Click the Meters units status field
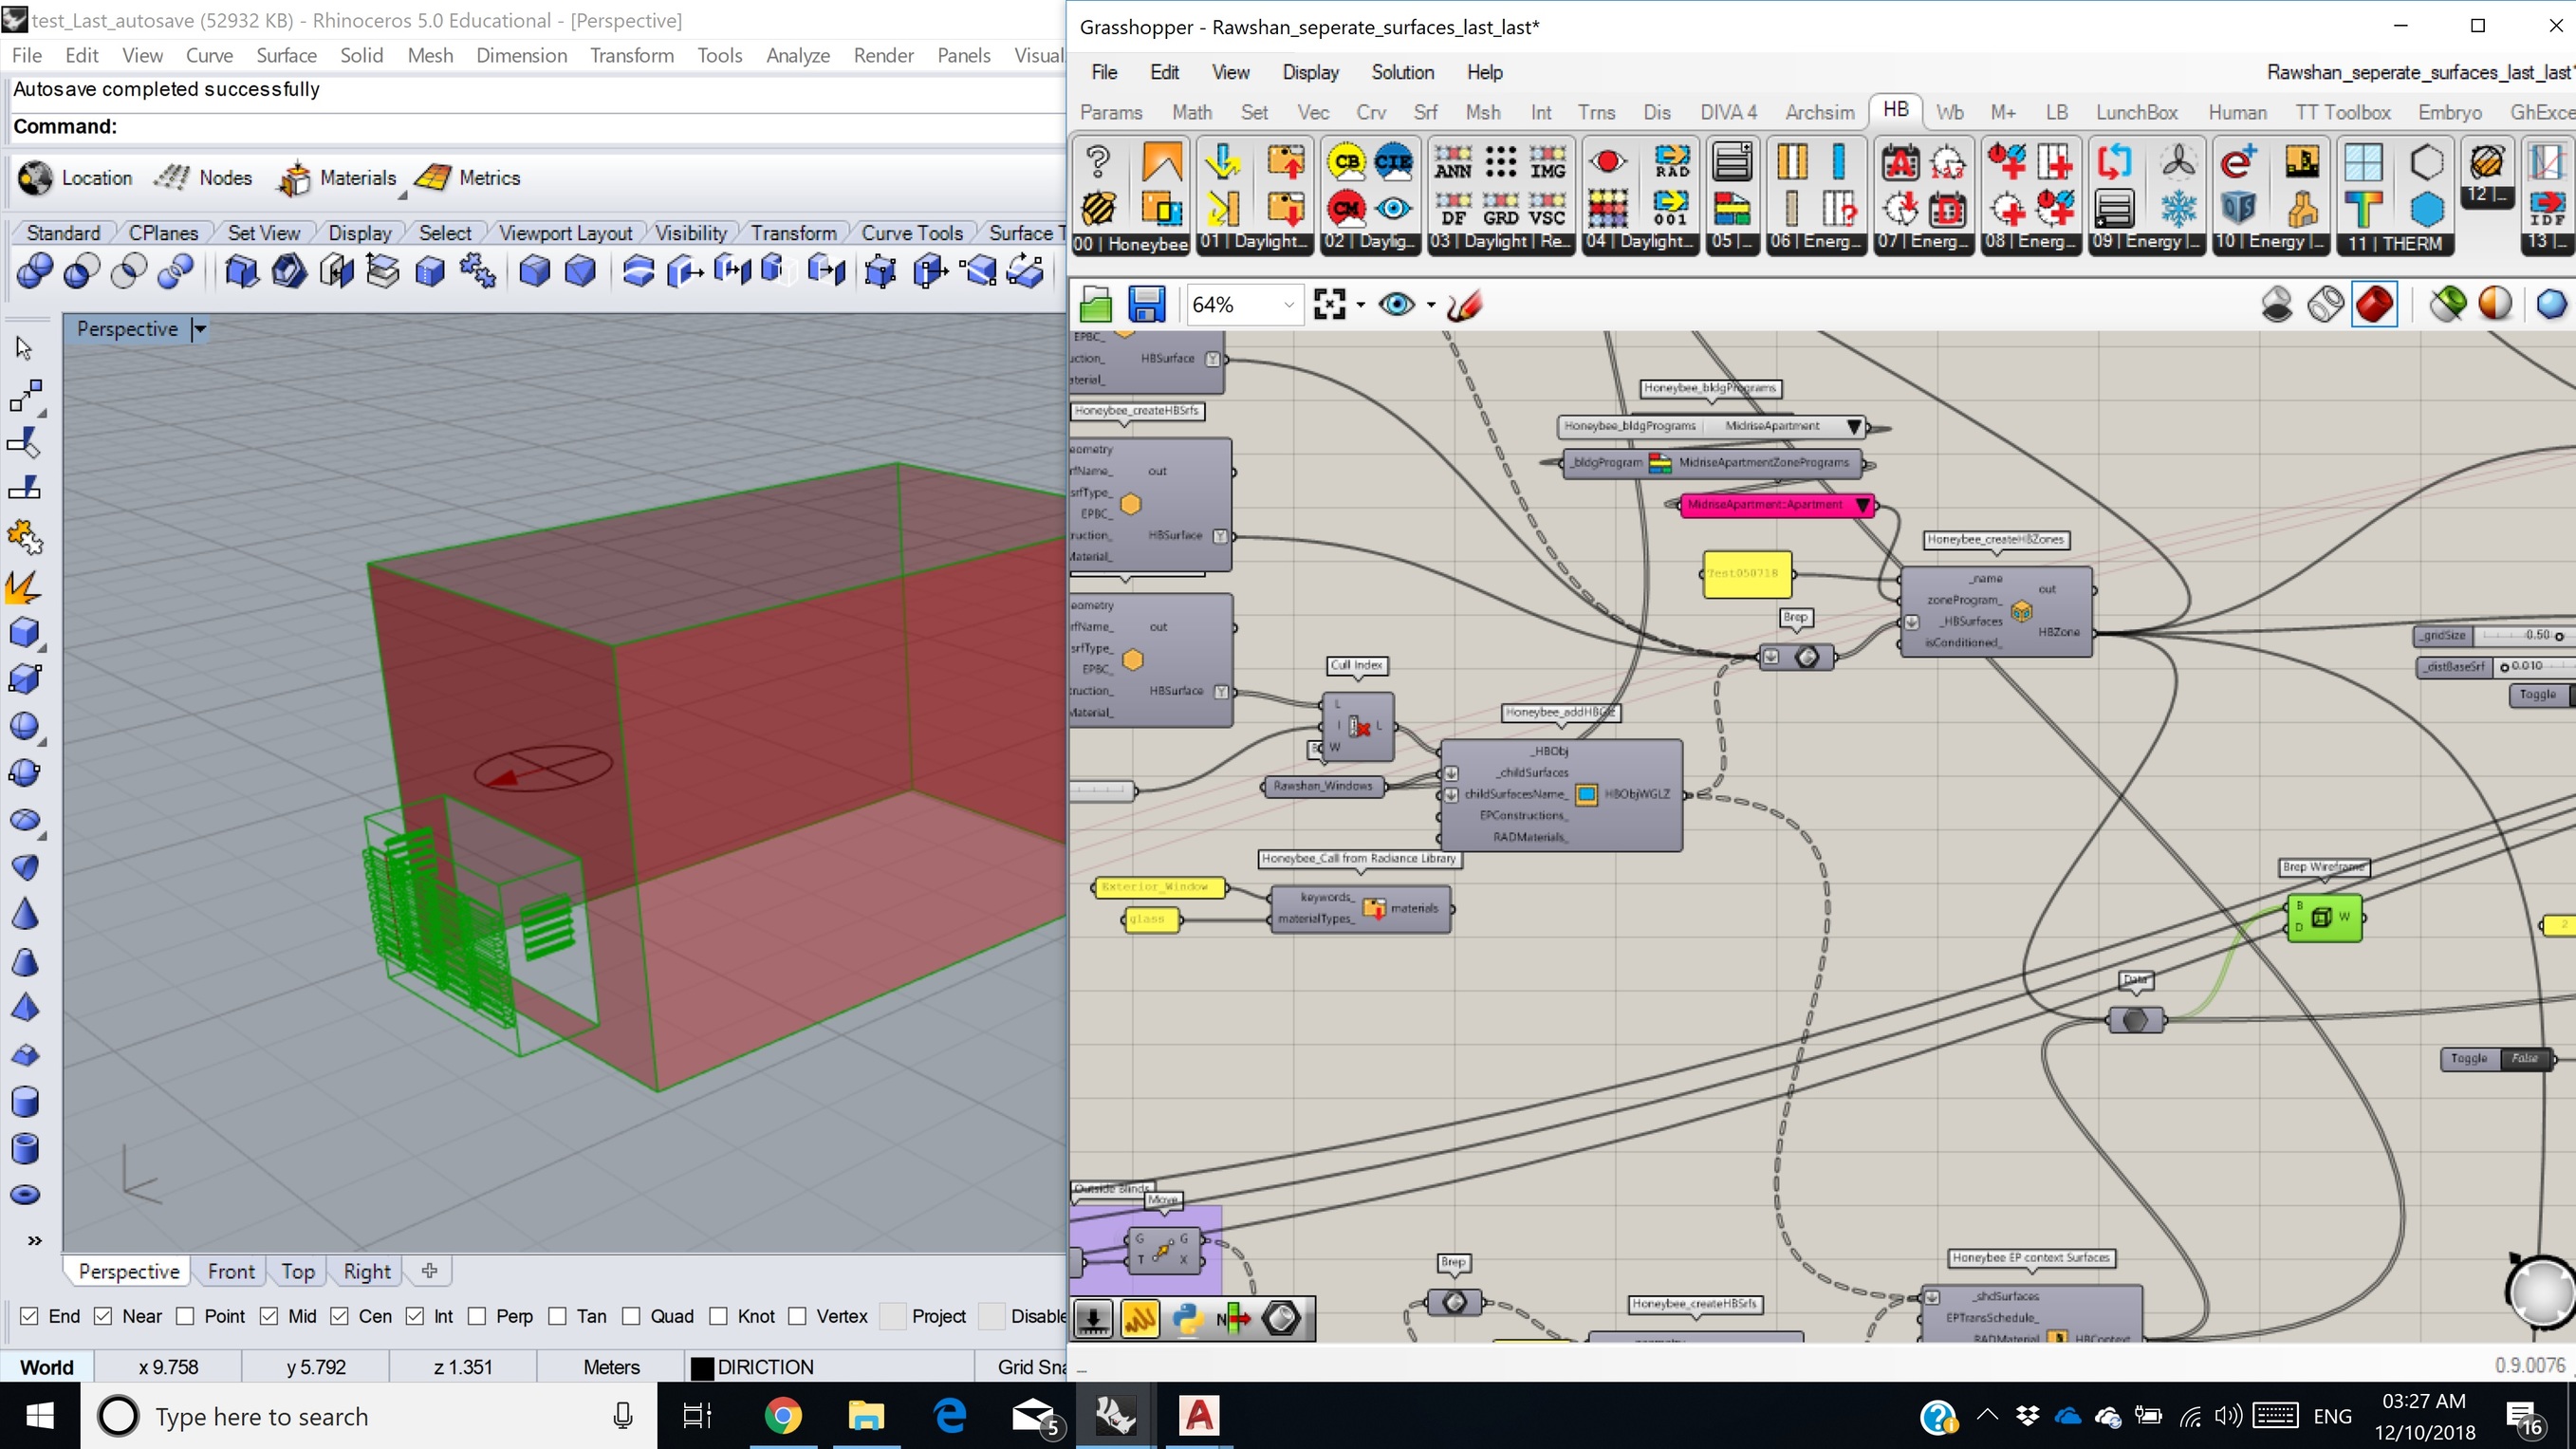Screen dimensions: 2576x1449 point(611,1367)
